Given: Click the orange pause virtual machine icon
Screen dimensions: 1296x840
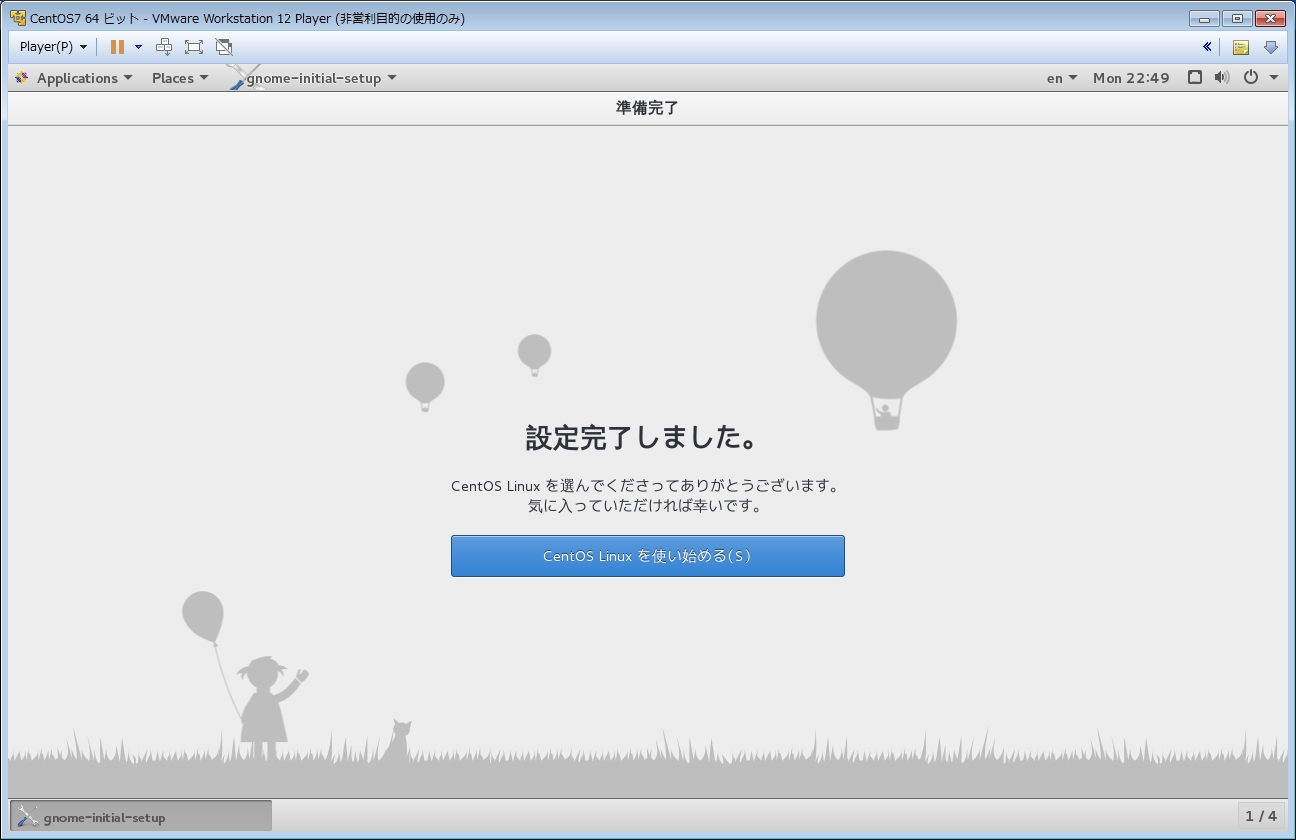Looking at the screenshot, I should (117, 47).
